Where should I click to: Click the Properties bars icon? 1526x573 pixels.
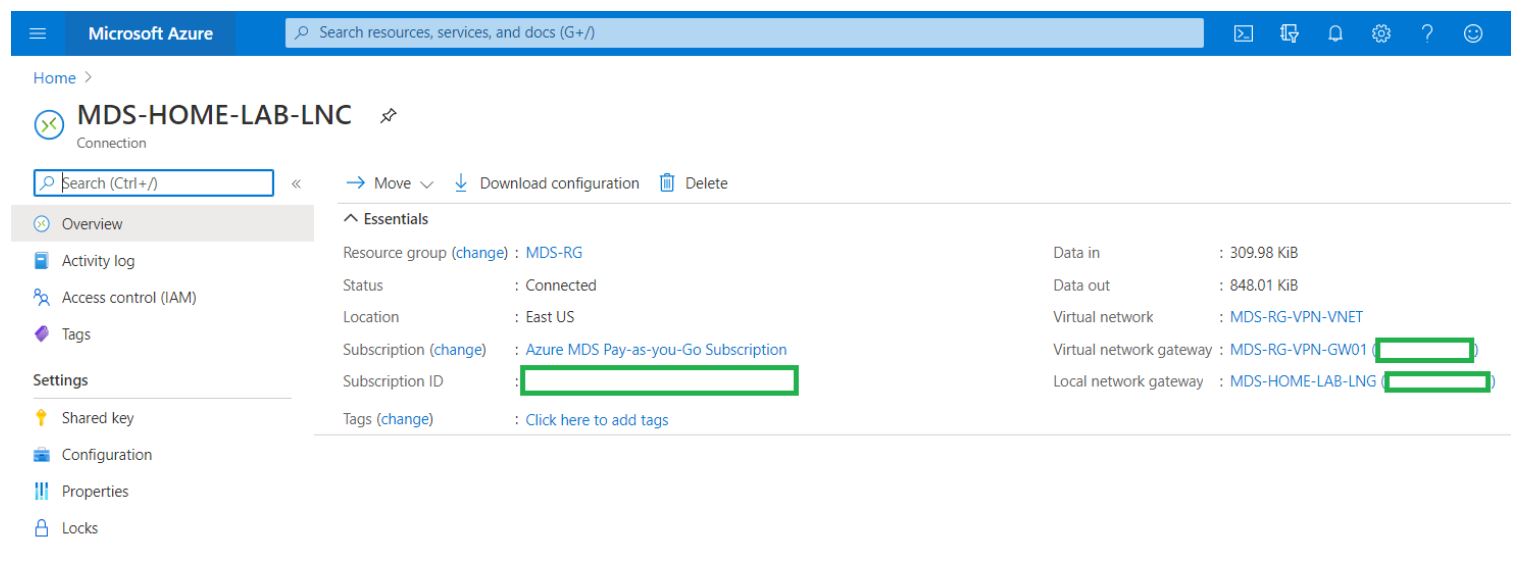pyautogui.click(x=41, y=491)
